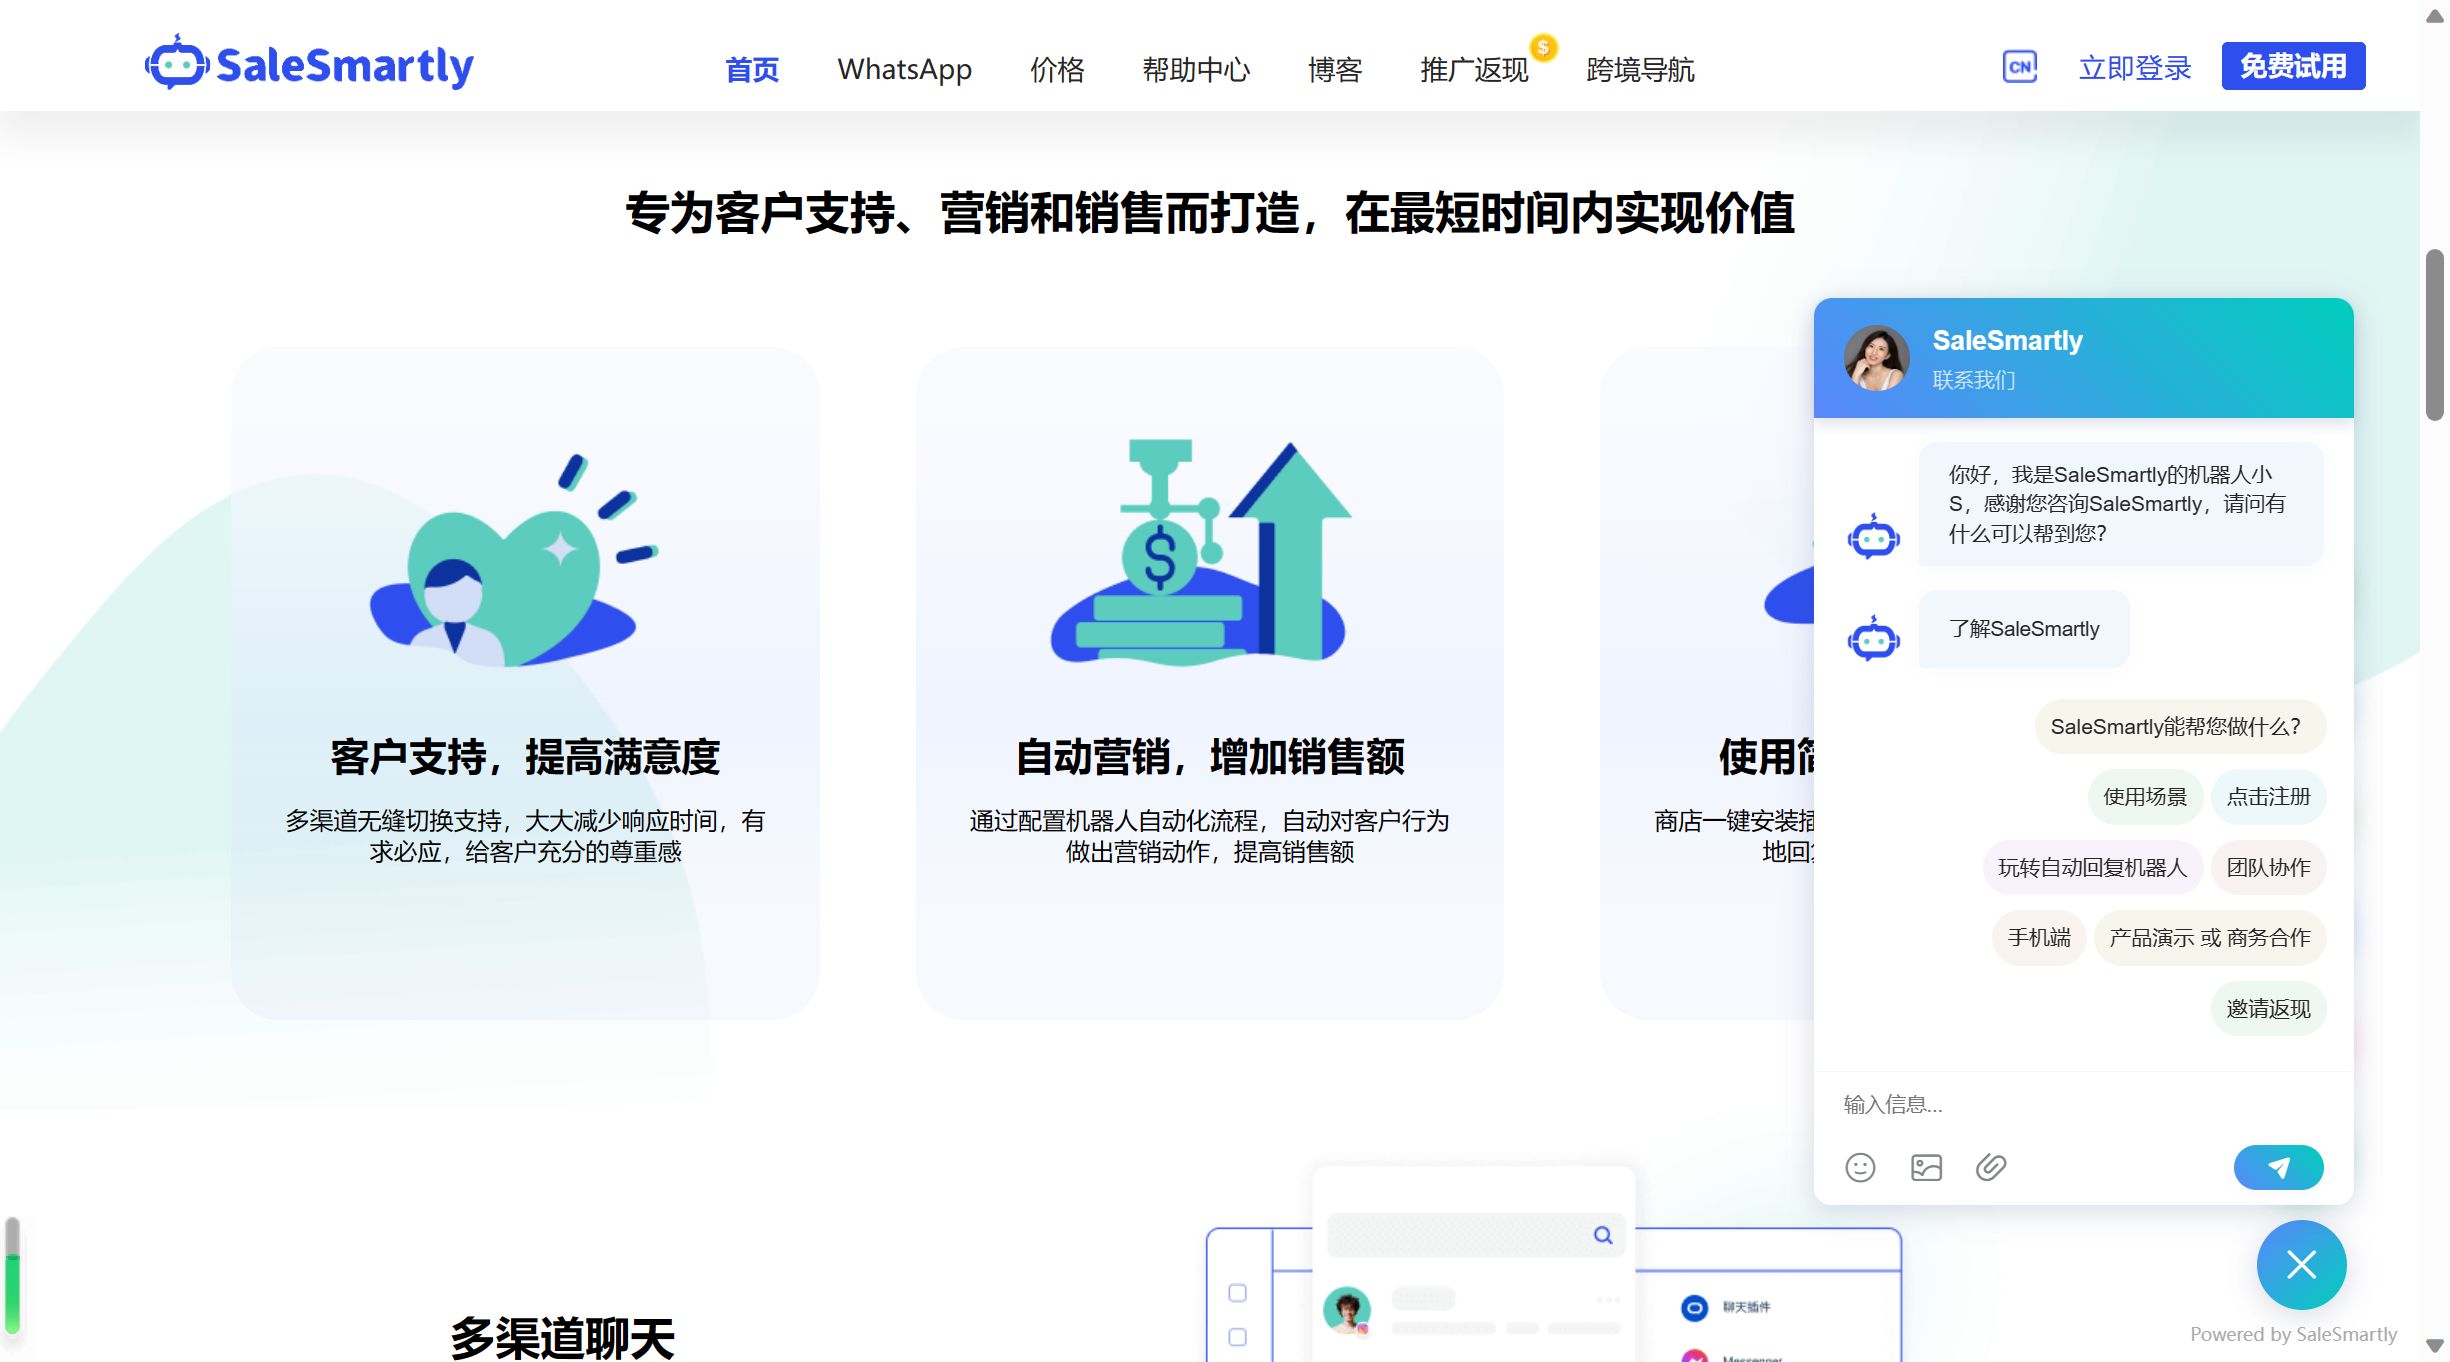The image size is (2450, 1362).
Task: Click the CN language switcher icon
Action: 2019,65
